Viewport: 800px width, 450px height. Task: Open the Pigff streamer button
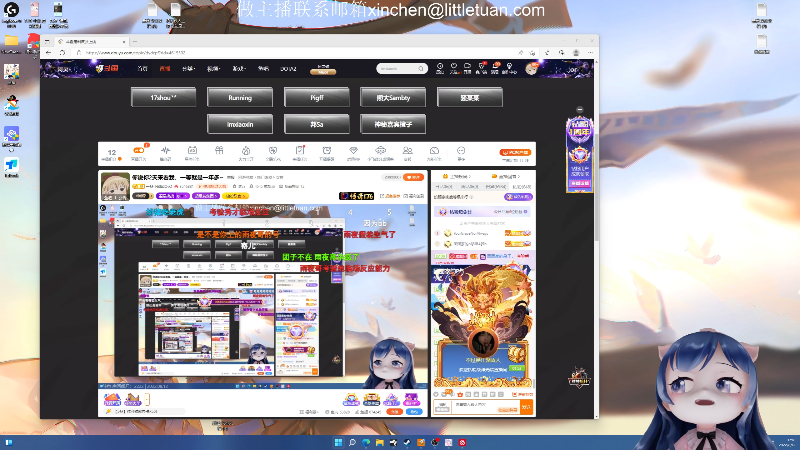tap(316, 97)
